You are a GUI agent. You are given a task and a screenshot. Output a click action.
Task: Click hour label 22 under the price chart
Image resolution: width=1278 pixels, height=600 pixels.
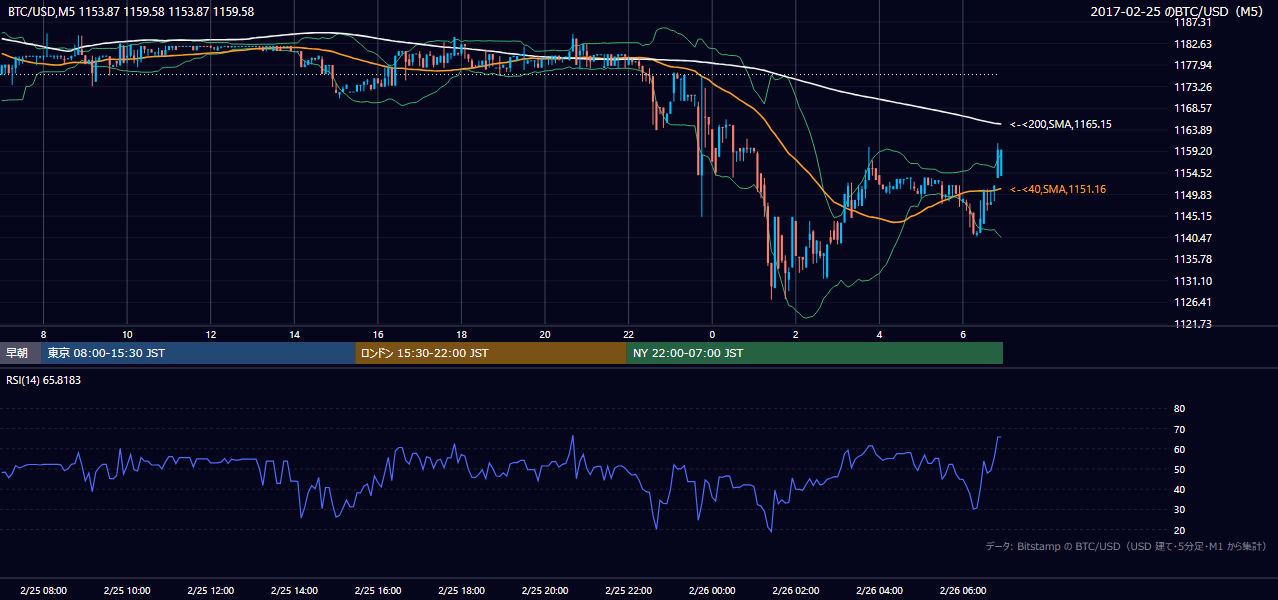tap(628, 334)
